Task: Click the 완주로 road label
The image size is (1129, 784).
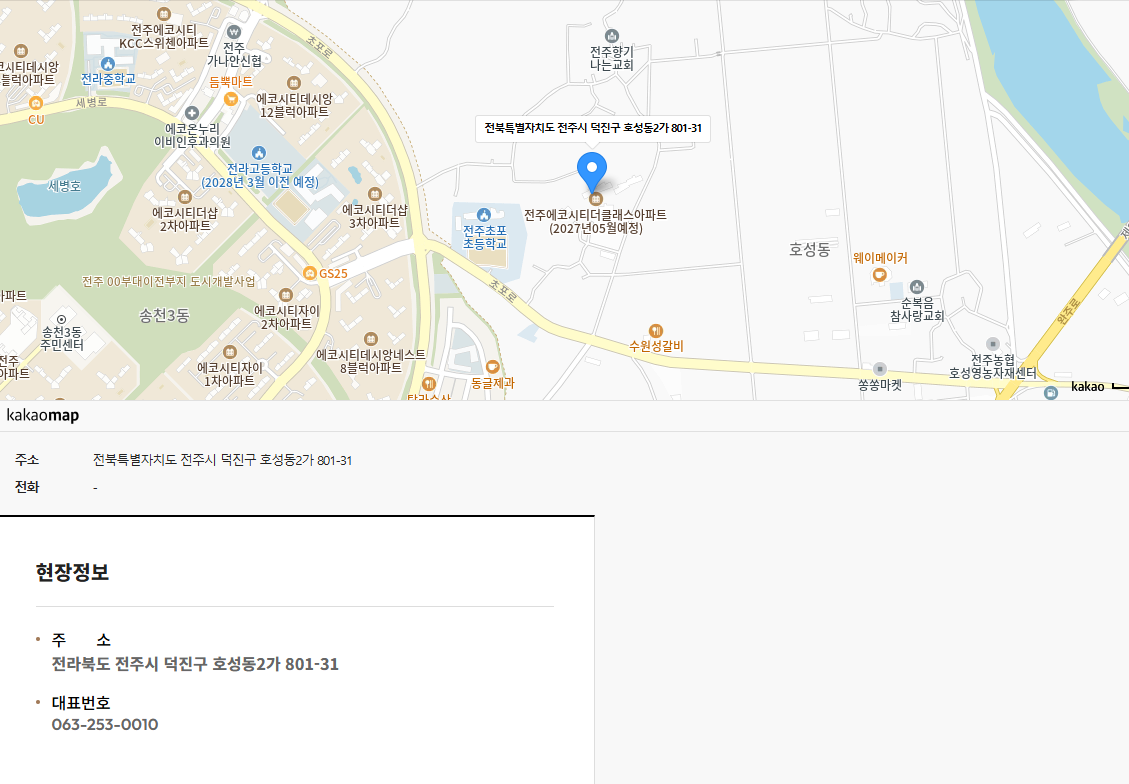Action: pos(1069,311)
